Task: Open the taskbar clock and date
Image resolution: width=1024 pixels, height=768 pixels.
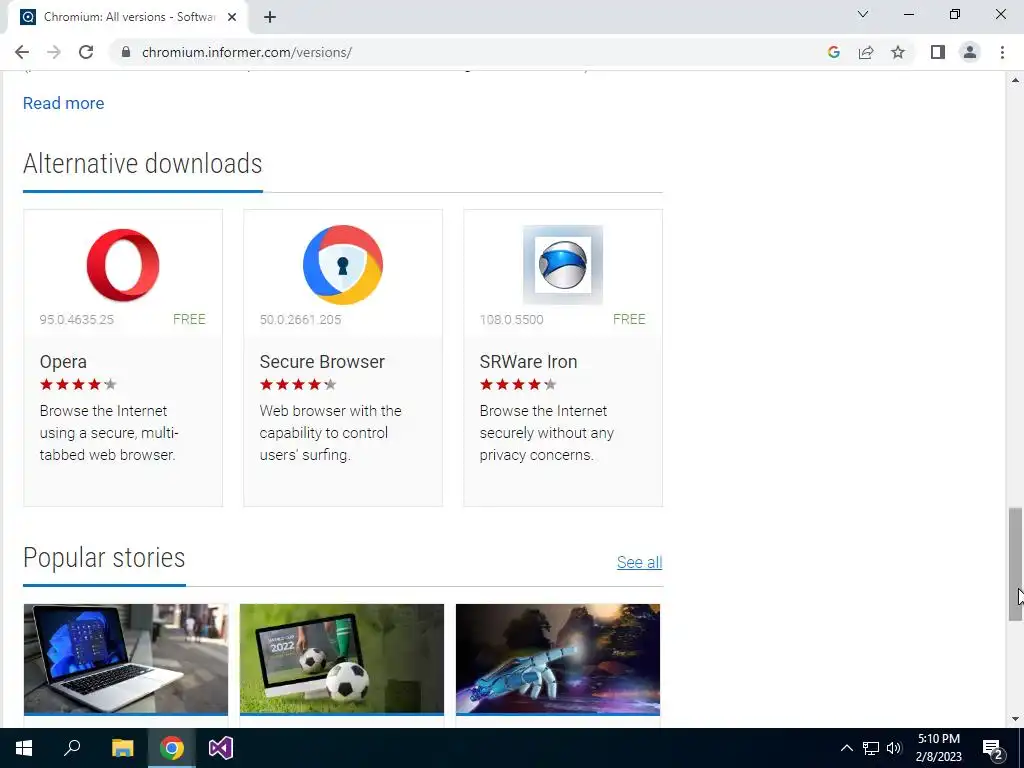Action: tap(938, 748)
